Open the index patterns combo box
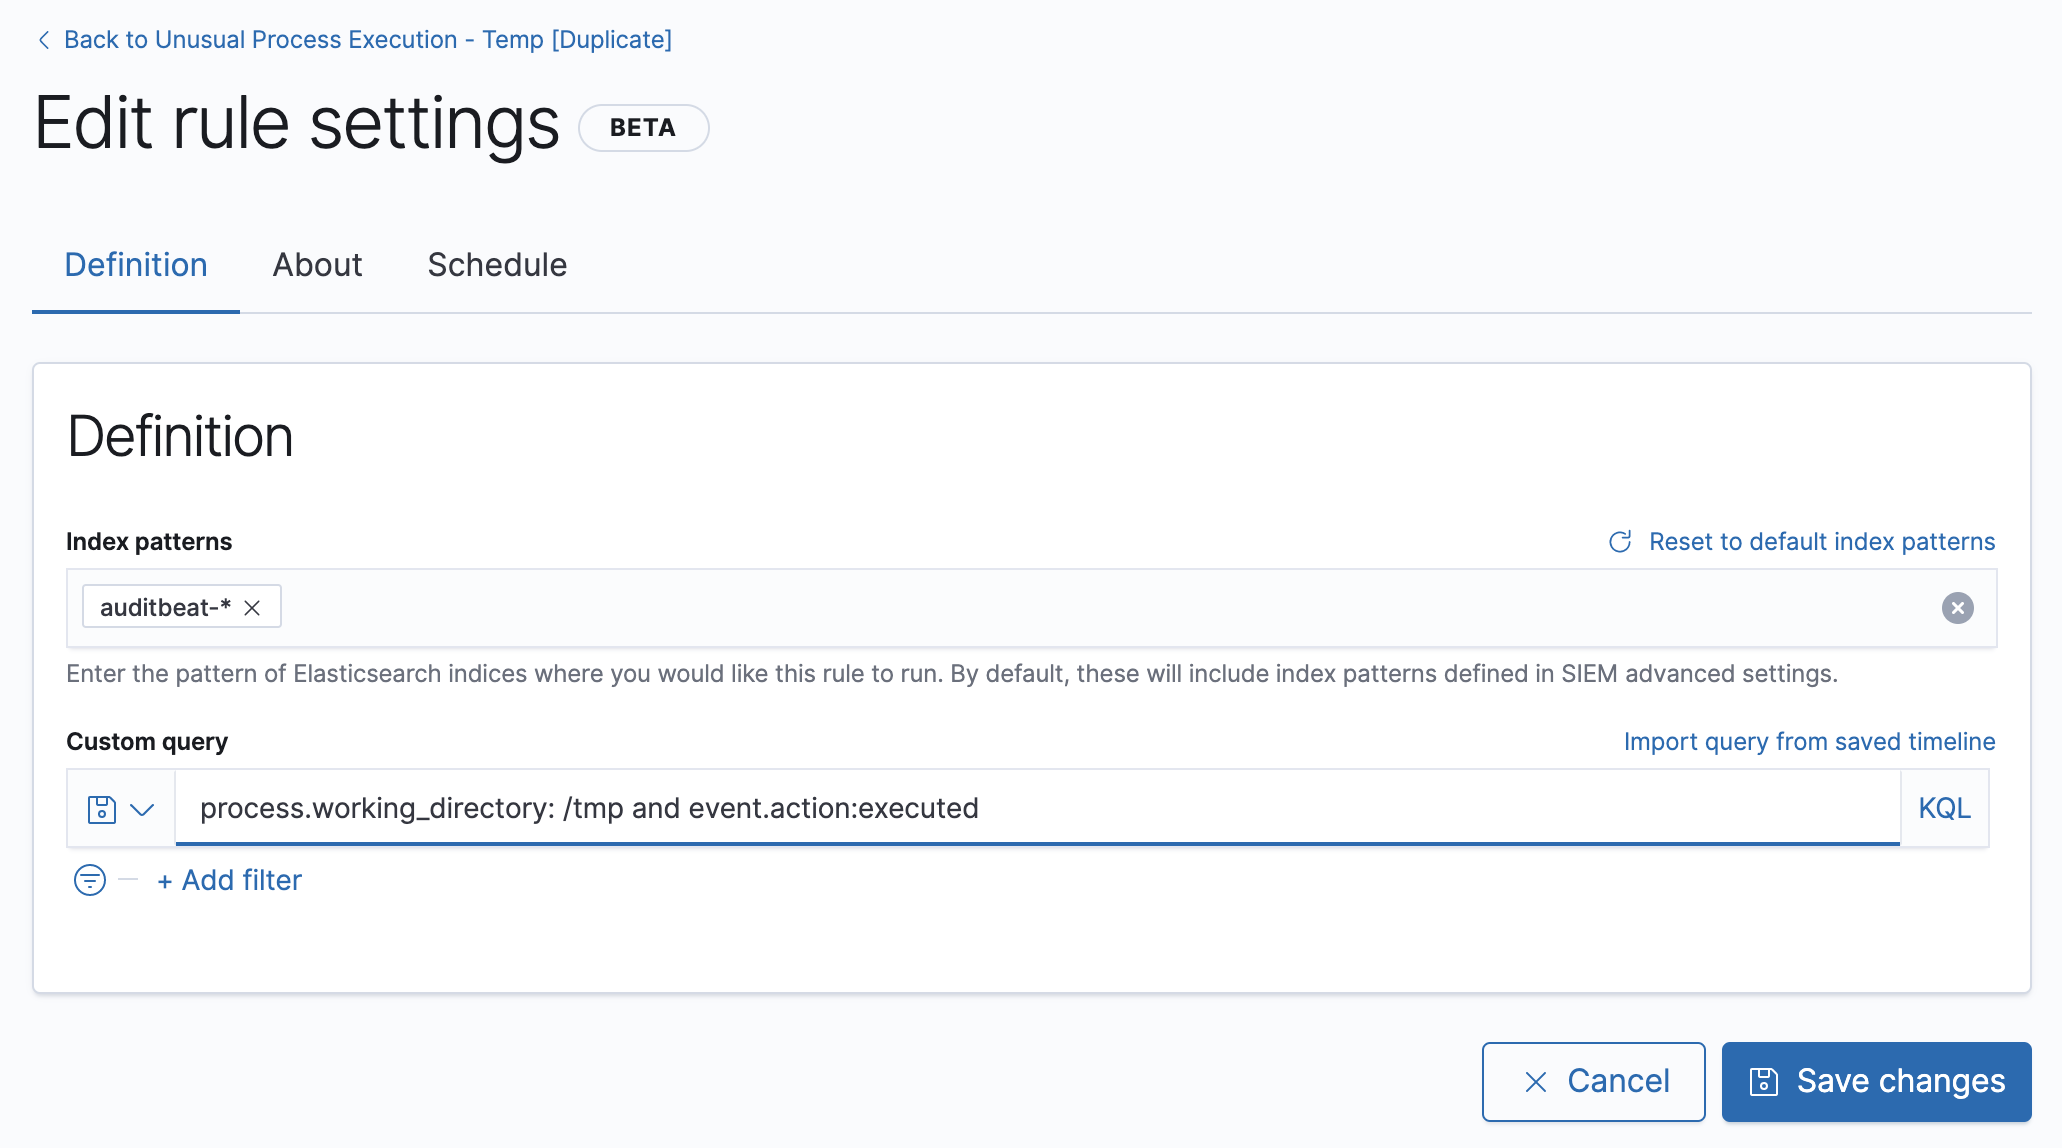This screenshot has width=2062, height=1148. 1100,608
